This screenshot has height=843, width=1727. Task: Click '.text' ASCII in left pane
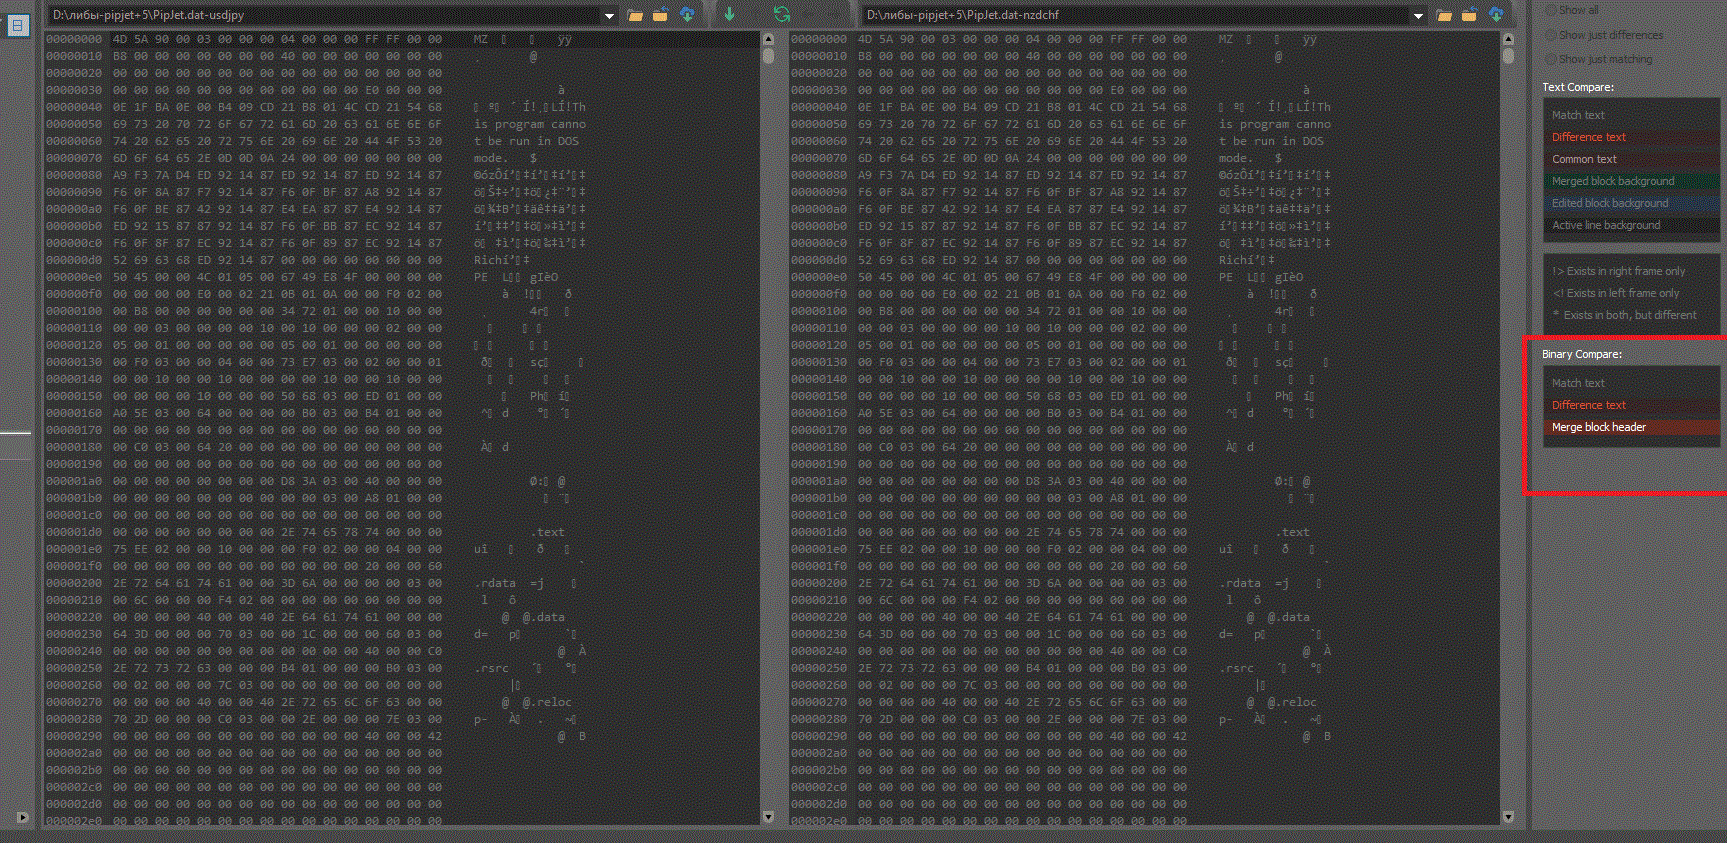(547, 532)
